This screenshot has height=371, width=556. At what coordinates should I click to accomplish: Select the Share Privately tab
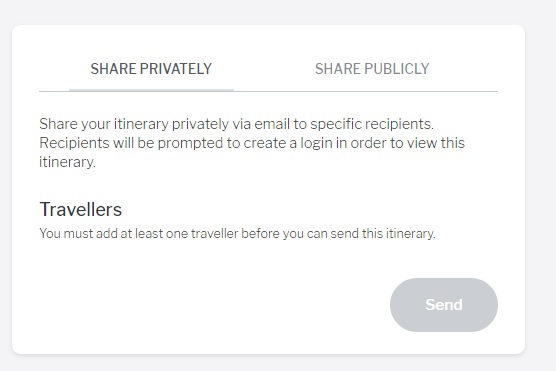tap(151, 69)
